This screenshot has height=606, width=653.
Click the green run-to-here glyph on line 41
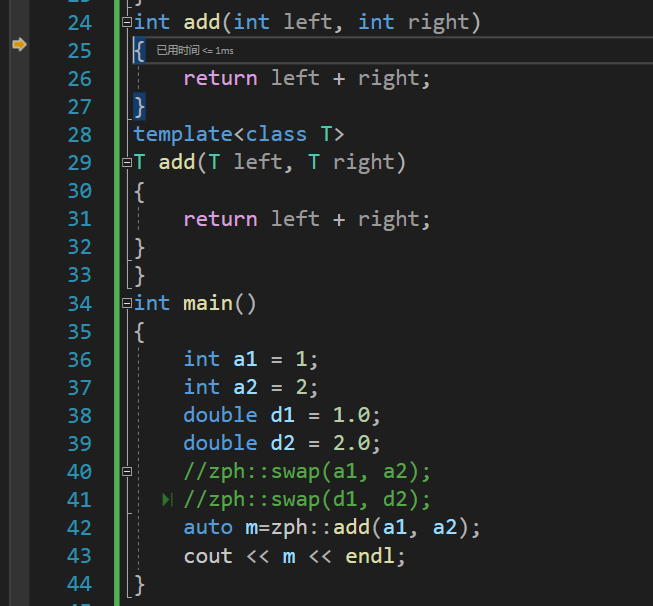coord(167,499)
